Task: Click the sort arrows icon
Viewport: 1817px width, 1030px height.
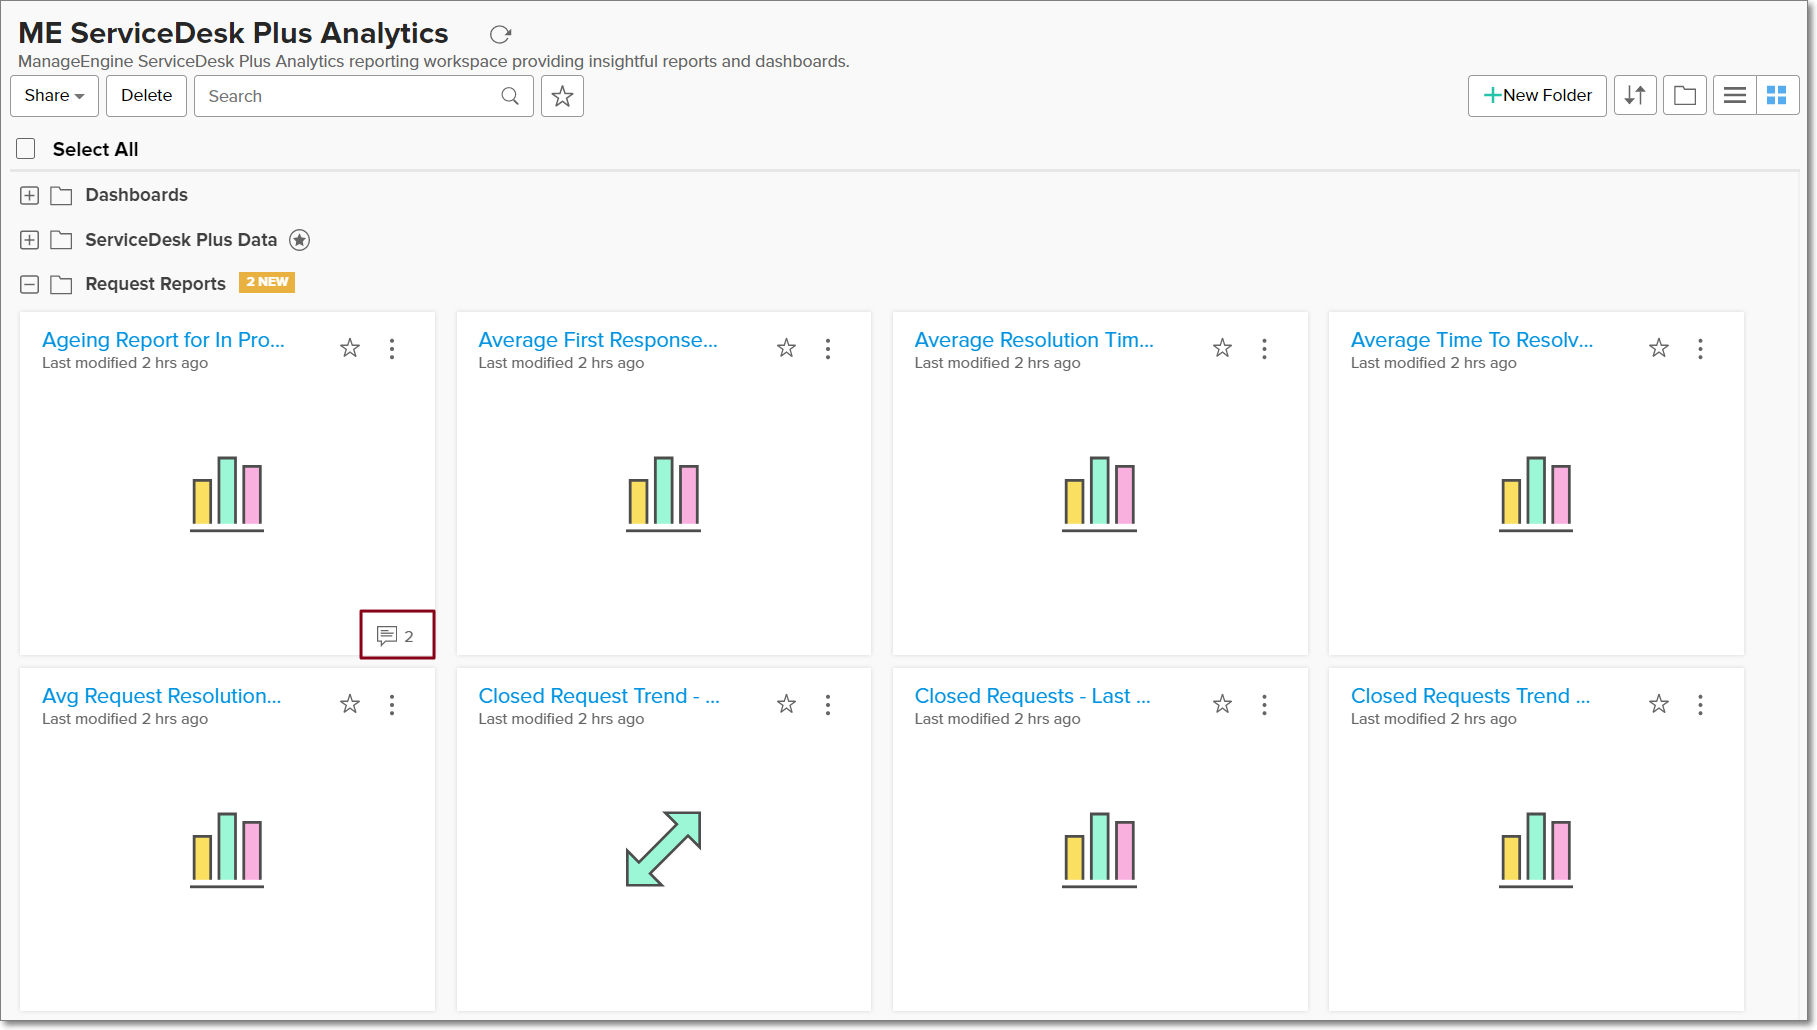Action: 1635,95
